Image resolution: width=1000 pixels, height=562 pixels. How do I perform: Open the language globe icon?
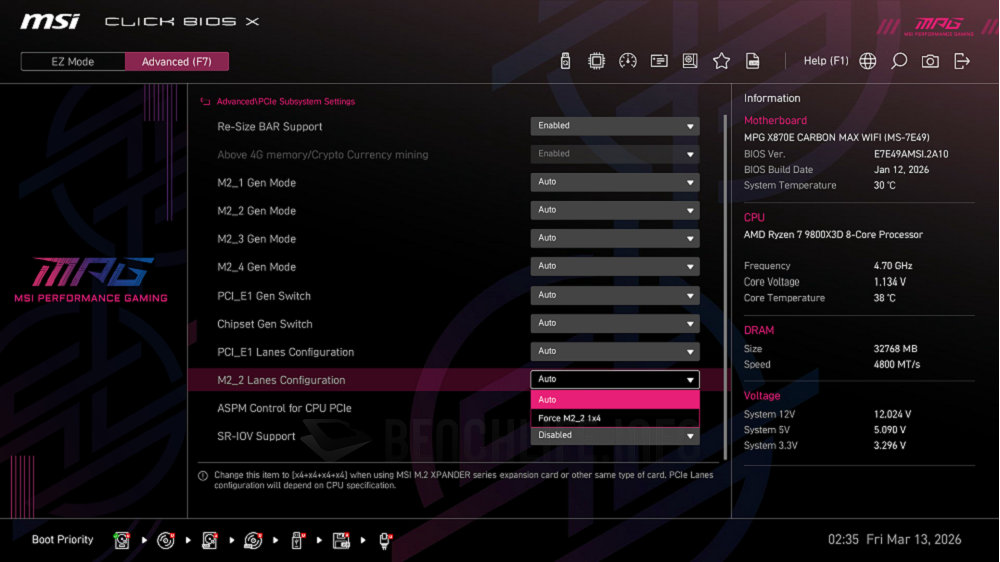(x=868, y=61)
